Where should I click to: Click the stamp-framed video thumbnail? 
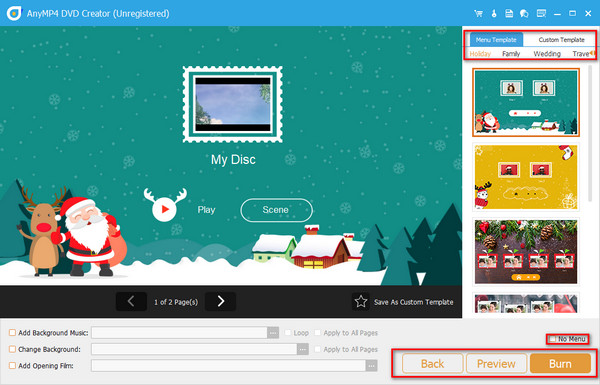coord(233,104)
